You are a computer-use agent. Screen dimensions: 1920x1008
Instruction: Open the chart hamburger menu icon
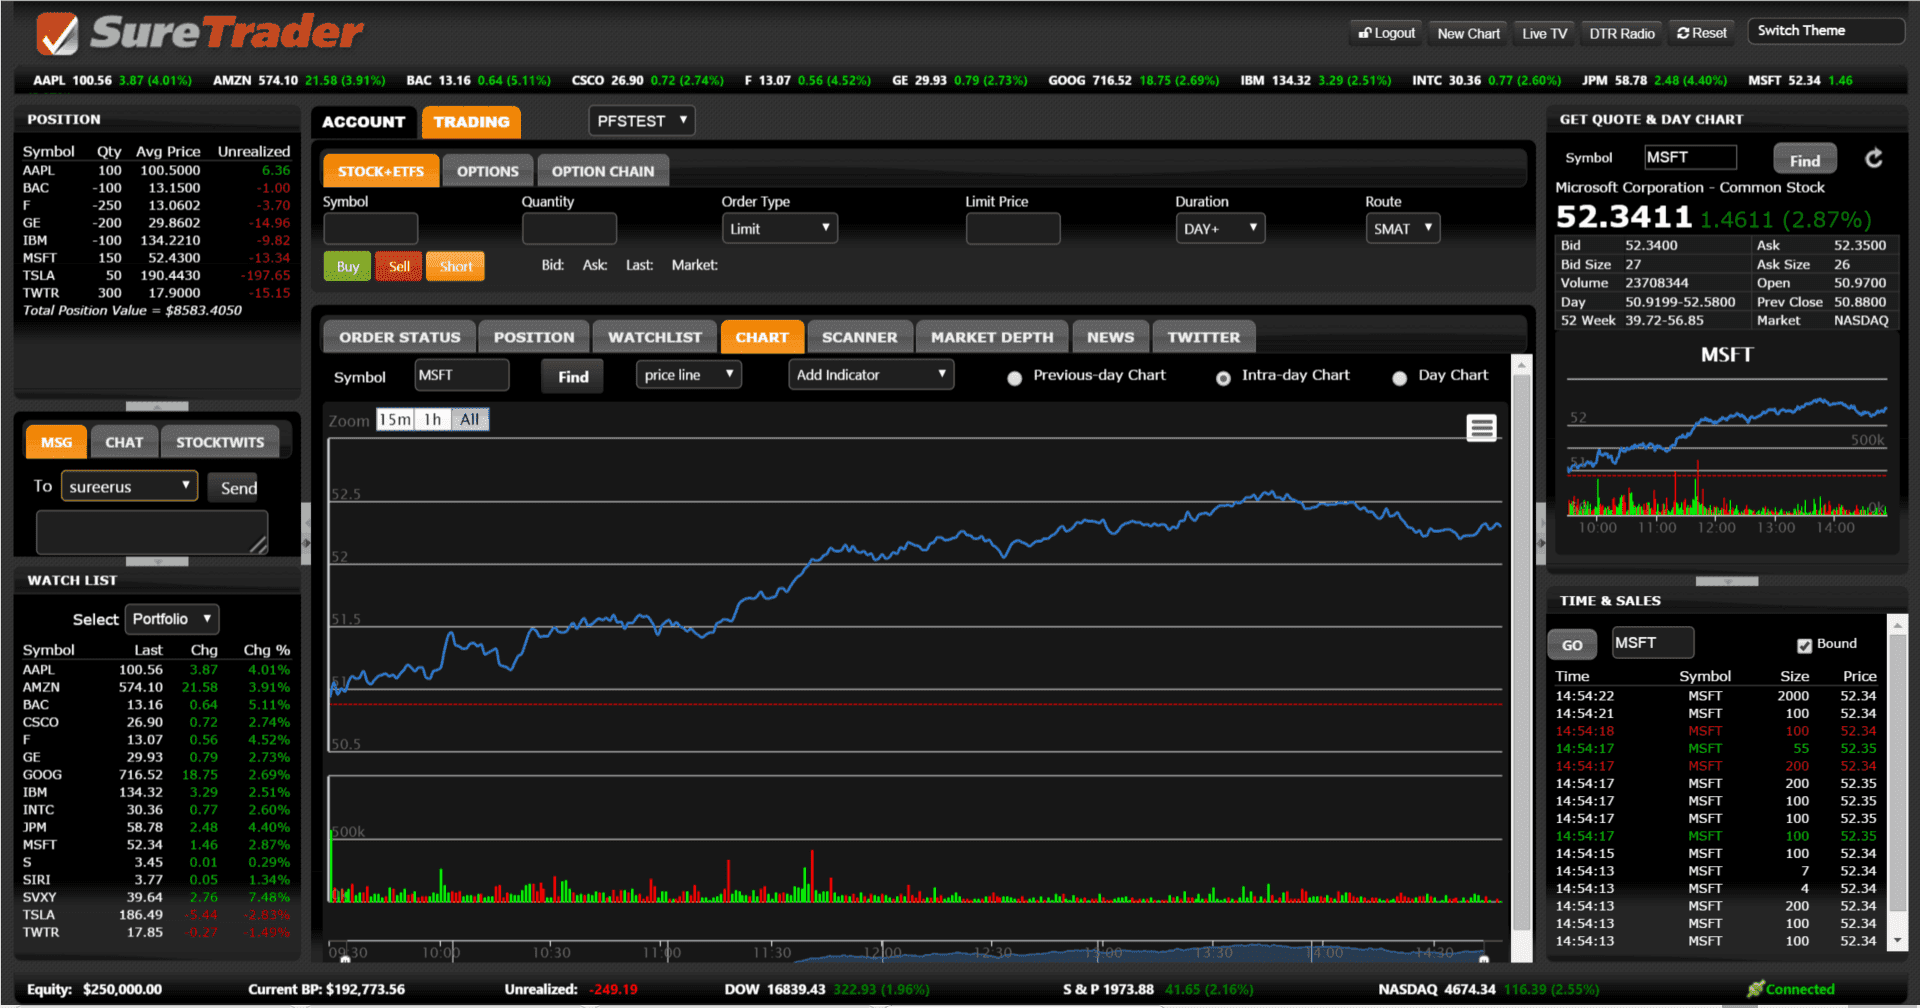tap(1481, 428)
